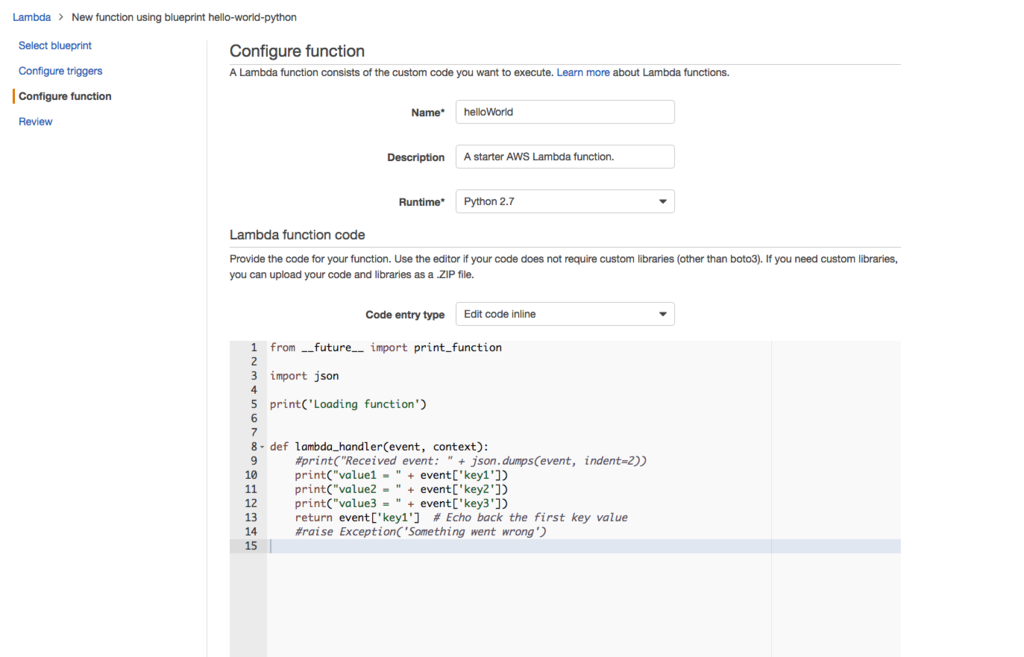This screenshot has height=657, width=1024.
Task: Click the commented json.dumps line 9
Action: (x=470, y=461)
